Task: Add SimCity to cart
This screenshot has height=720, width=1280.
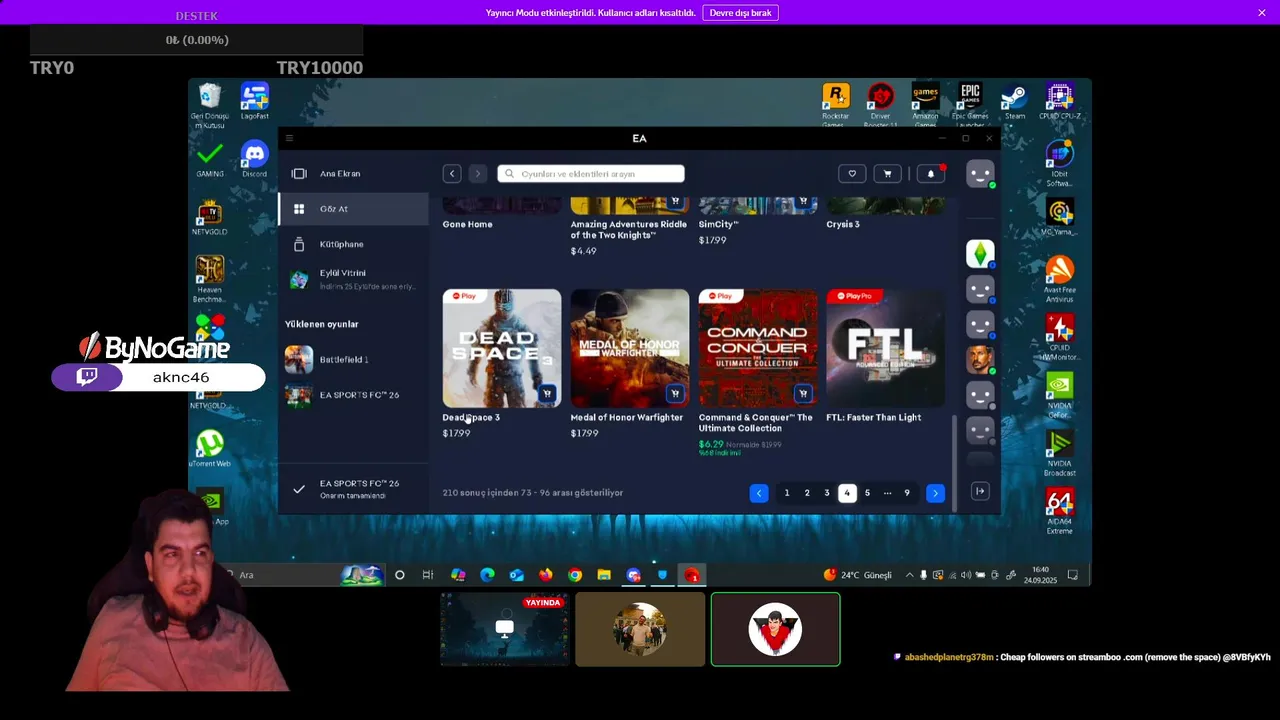Action: pyautogui.click(x=803, y=202)
